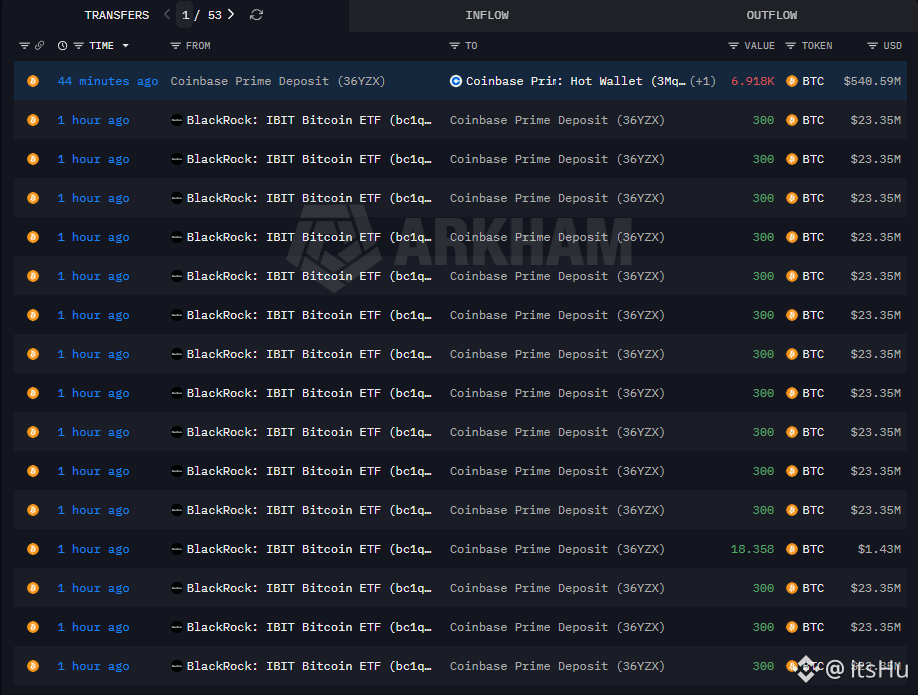Open the USD column filter
918x695 pixels.
pos(872,46)
